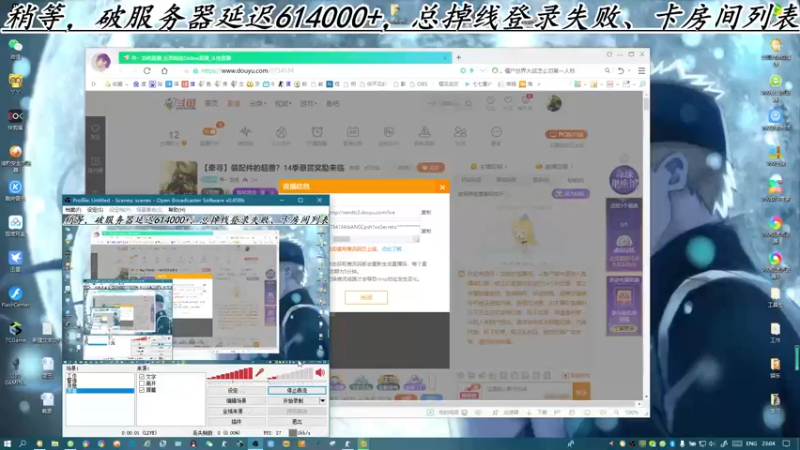Open the 档案(F) menu in OBS

pyautogui.click(x=73, y=210)
